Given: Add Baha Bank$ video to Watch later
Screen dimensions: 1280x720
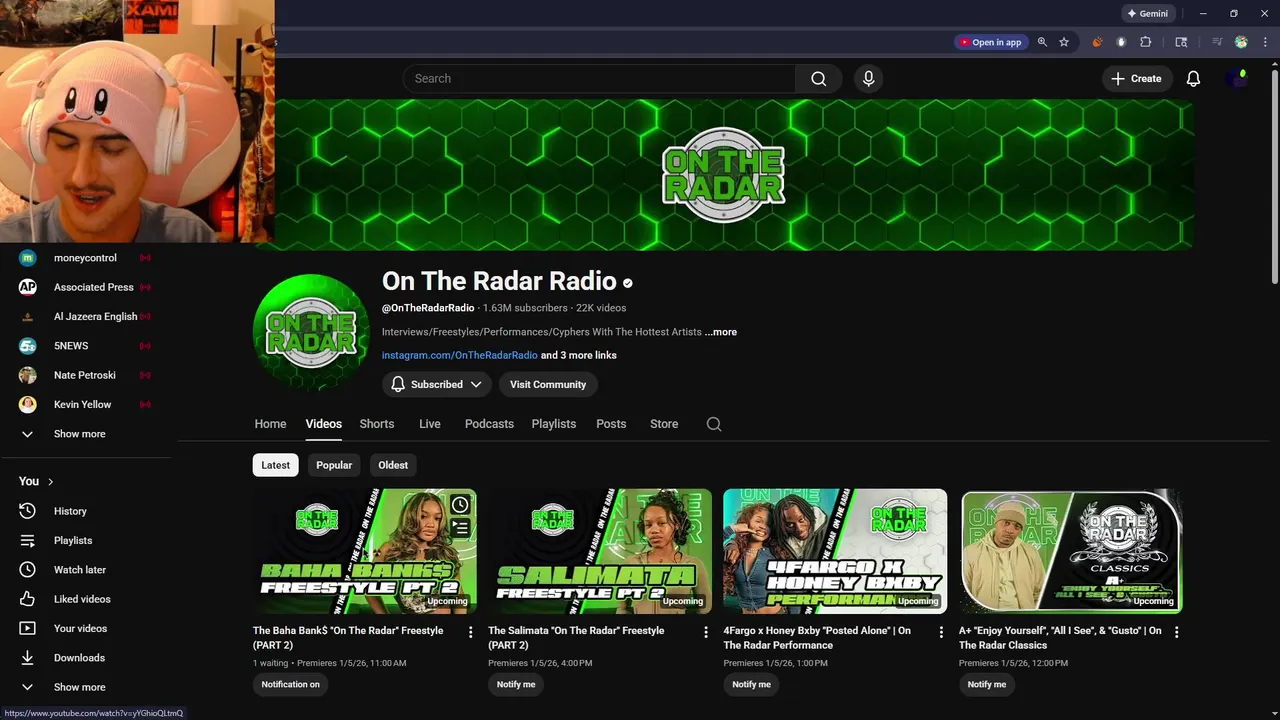Looking at the screenshot, I should [x=460, y=505].
